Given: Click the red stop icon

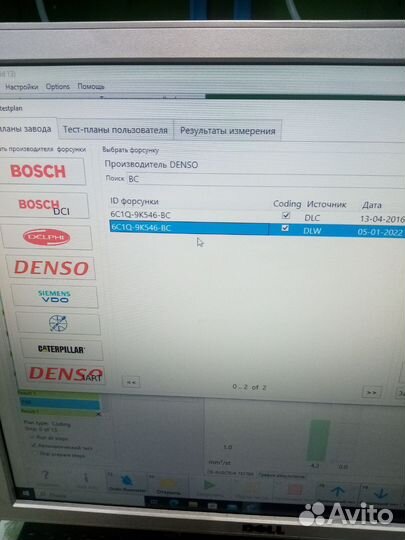Looking at the screenshot, I should coord(295,489).
